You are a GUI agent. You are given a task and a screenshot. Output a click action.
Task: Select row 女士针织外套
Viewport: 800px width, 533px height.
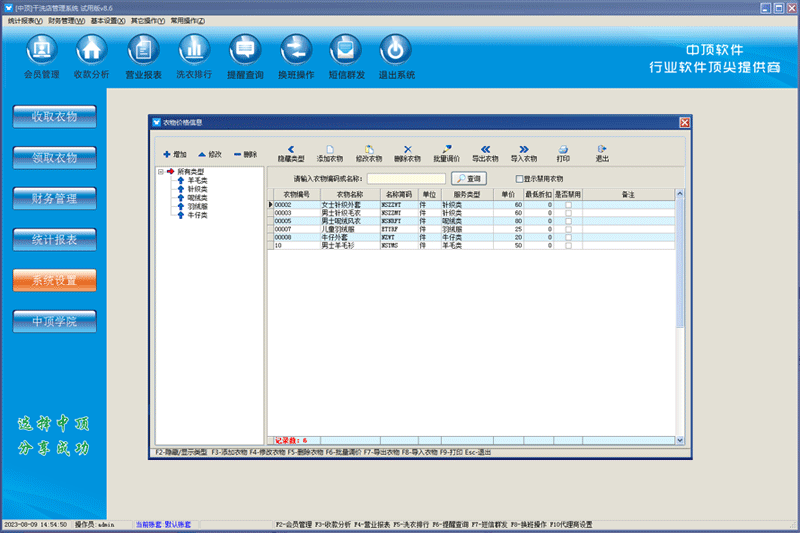pyautogui.click(x=471, y=205)
